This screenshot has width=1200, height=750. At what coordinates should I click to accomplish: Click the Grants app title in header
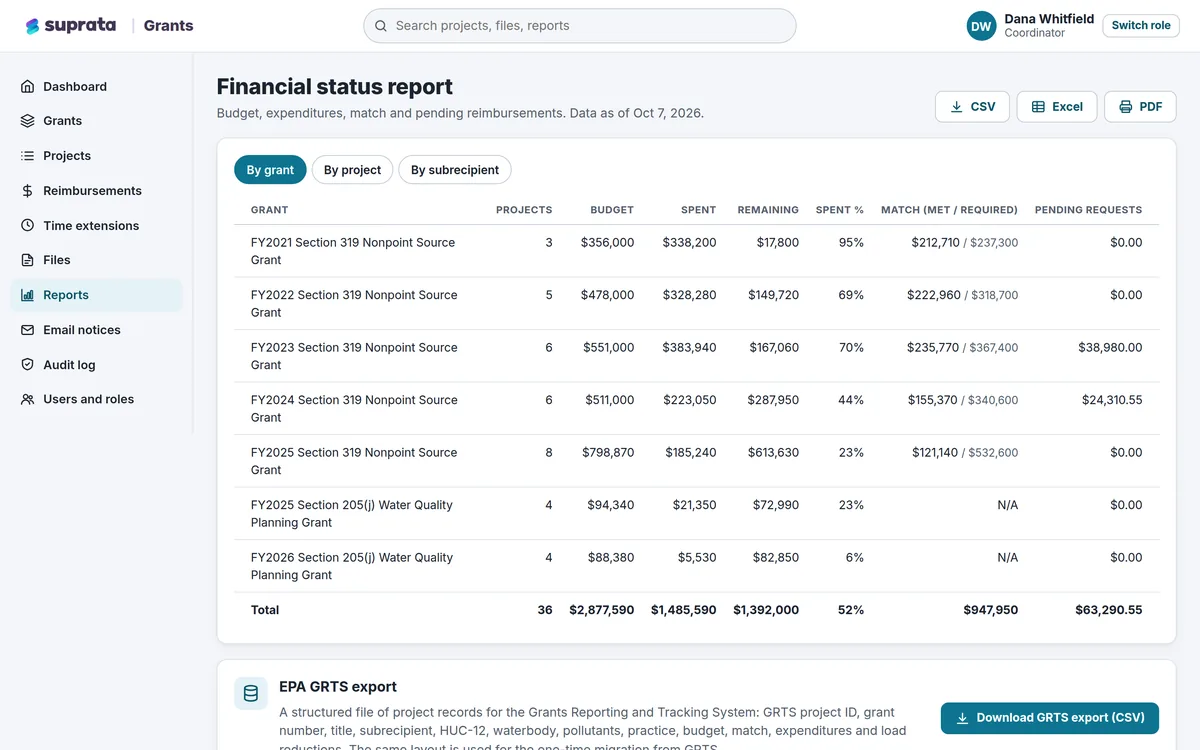(169, 26)
